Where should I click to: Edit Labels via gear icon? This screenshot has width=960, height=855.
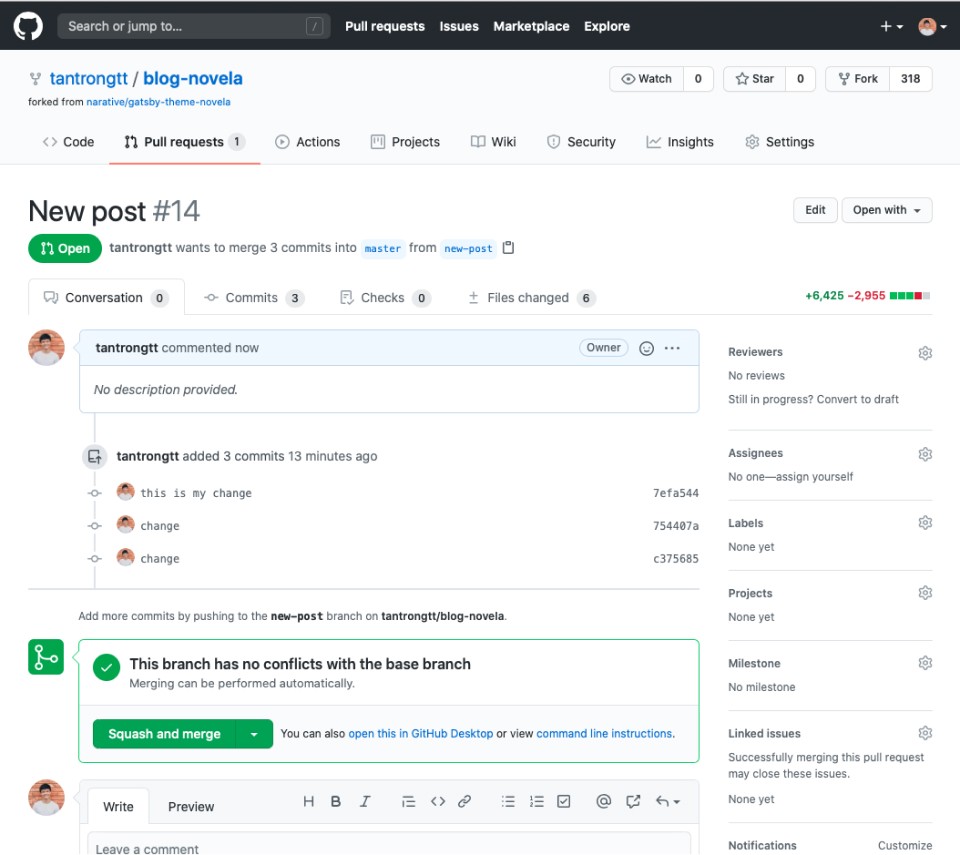(925, 522)
